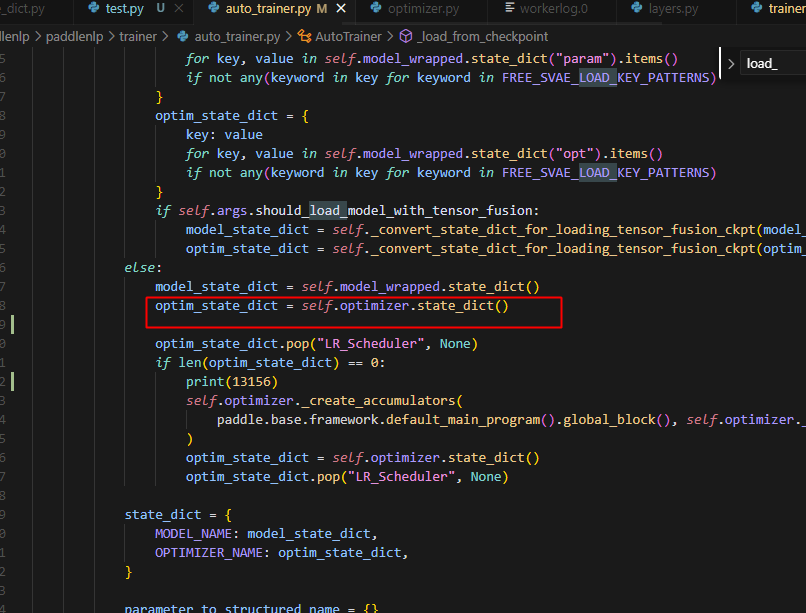Click the AutoTrainer class symbol icon

point(304,37)
